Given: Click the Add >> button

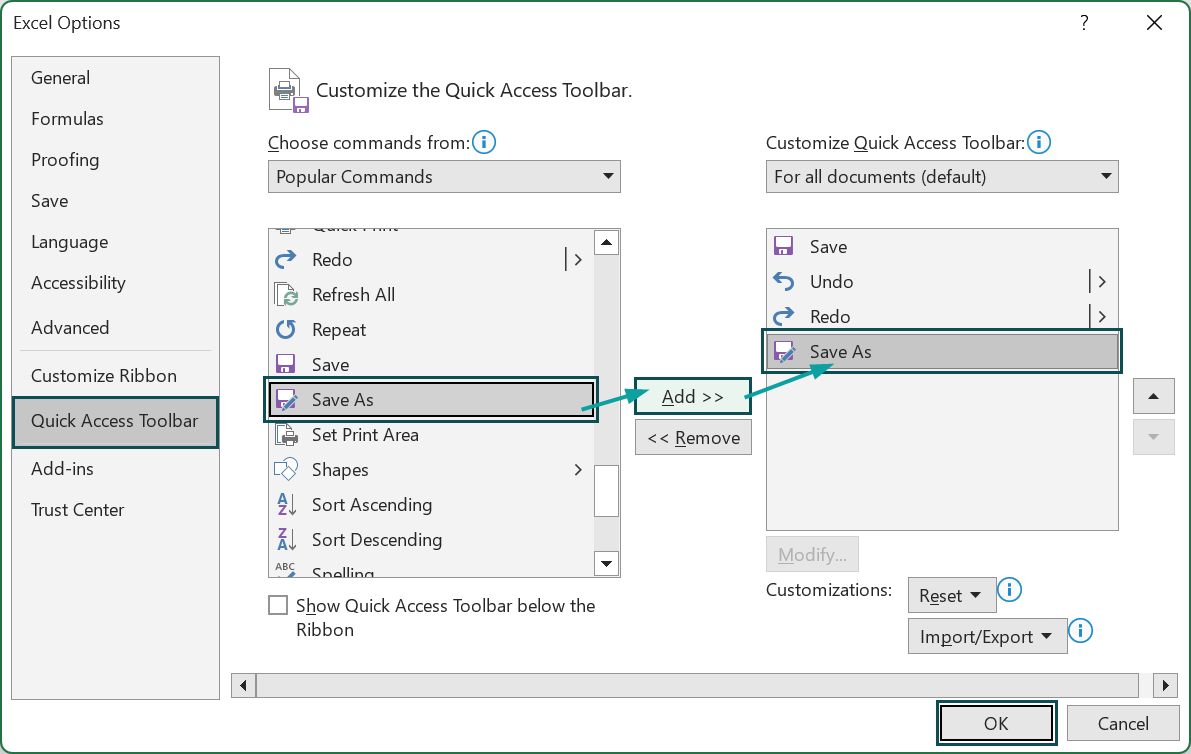Looking at the screenshot, I should [693, 396].
